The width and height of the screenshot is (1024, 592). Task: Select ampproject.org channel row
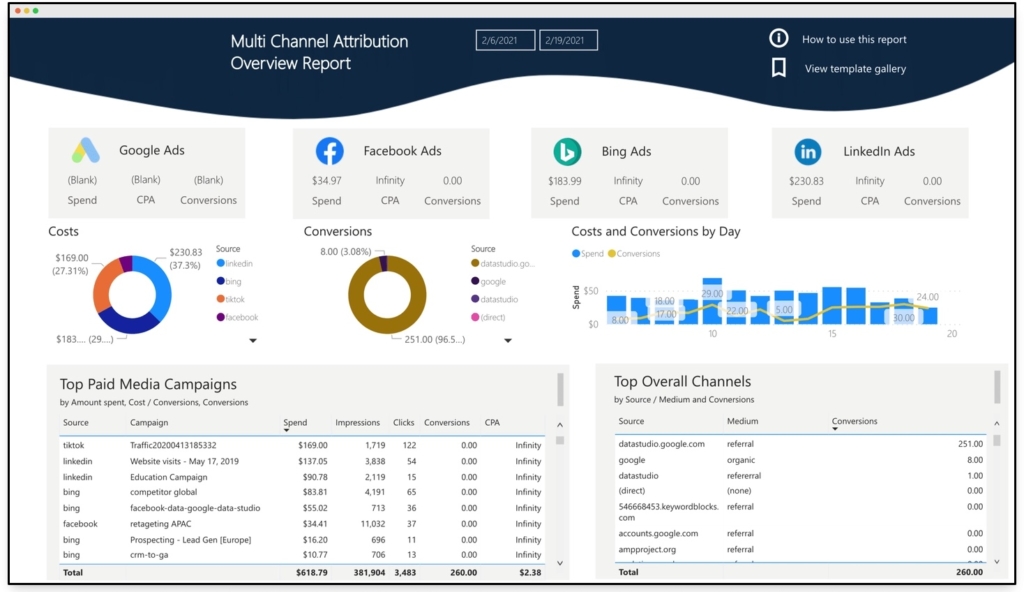click(800, 550)
